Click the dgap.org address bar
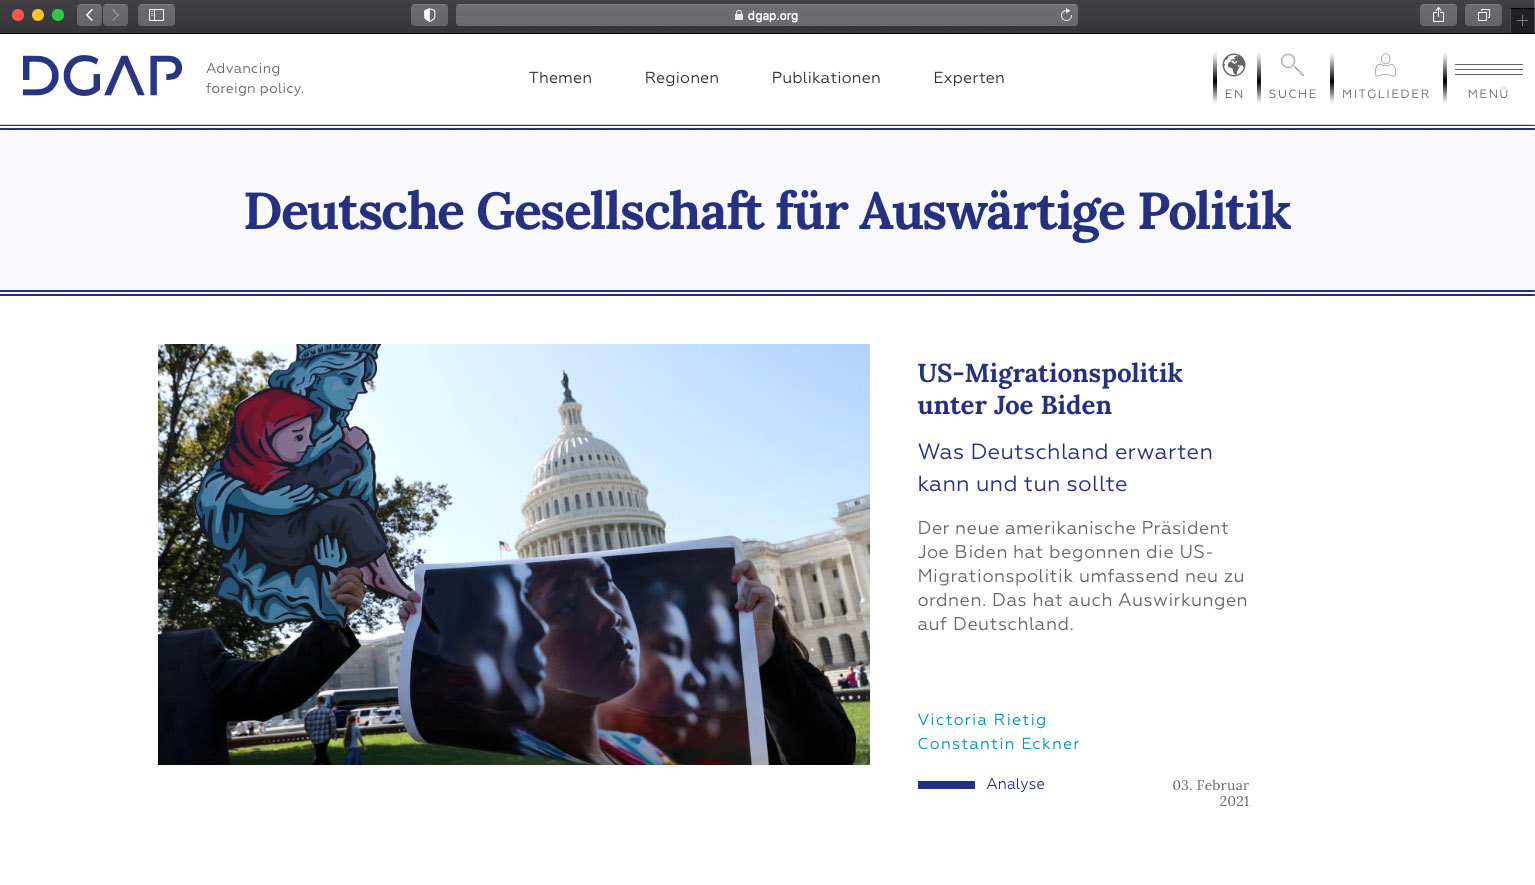 (766, 15)
